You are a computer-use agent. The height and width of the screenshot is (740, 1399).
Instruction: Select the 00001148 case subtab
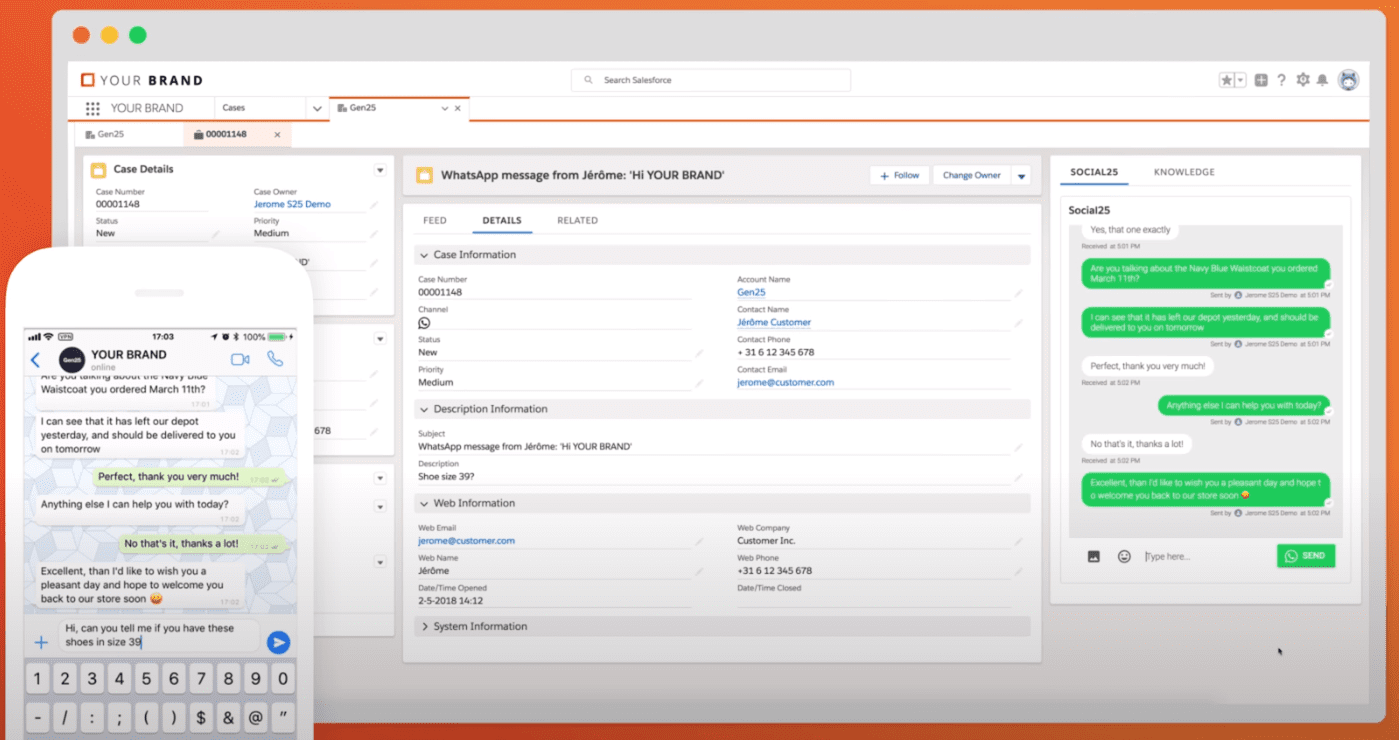point(226,134)
